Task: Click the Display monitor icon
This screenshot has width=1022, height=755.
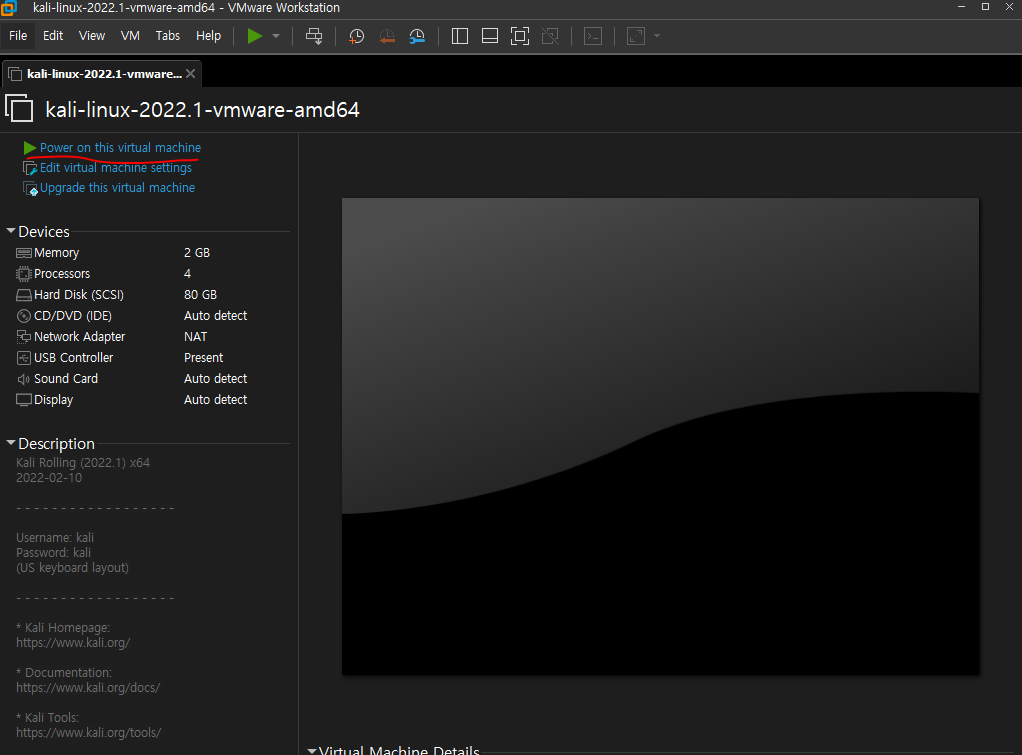Action: pyautogui.click(x=23, y=400)
